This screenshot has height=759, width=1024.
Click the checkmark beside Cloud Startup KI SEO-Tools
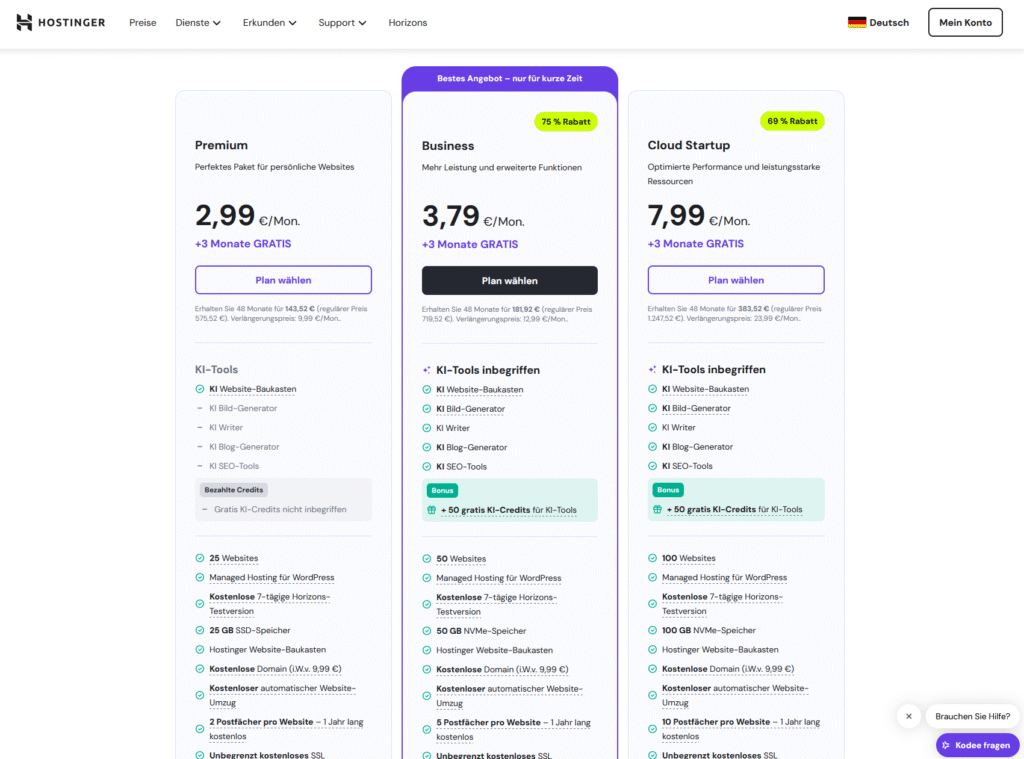(652, 466)
